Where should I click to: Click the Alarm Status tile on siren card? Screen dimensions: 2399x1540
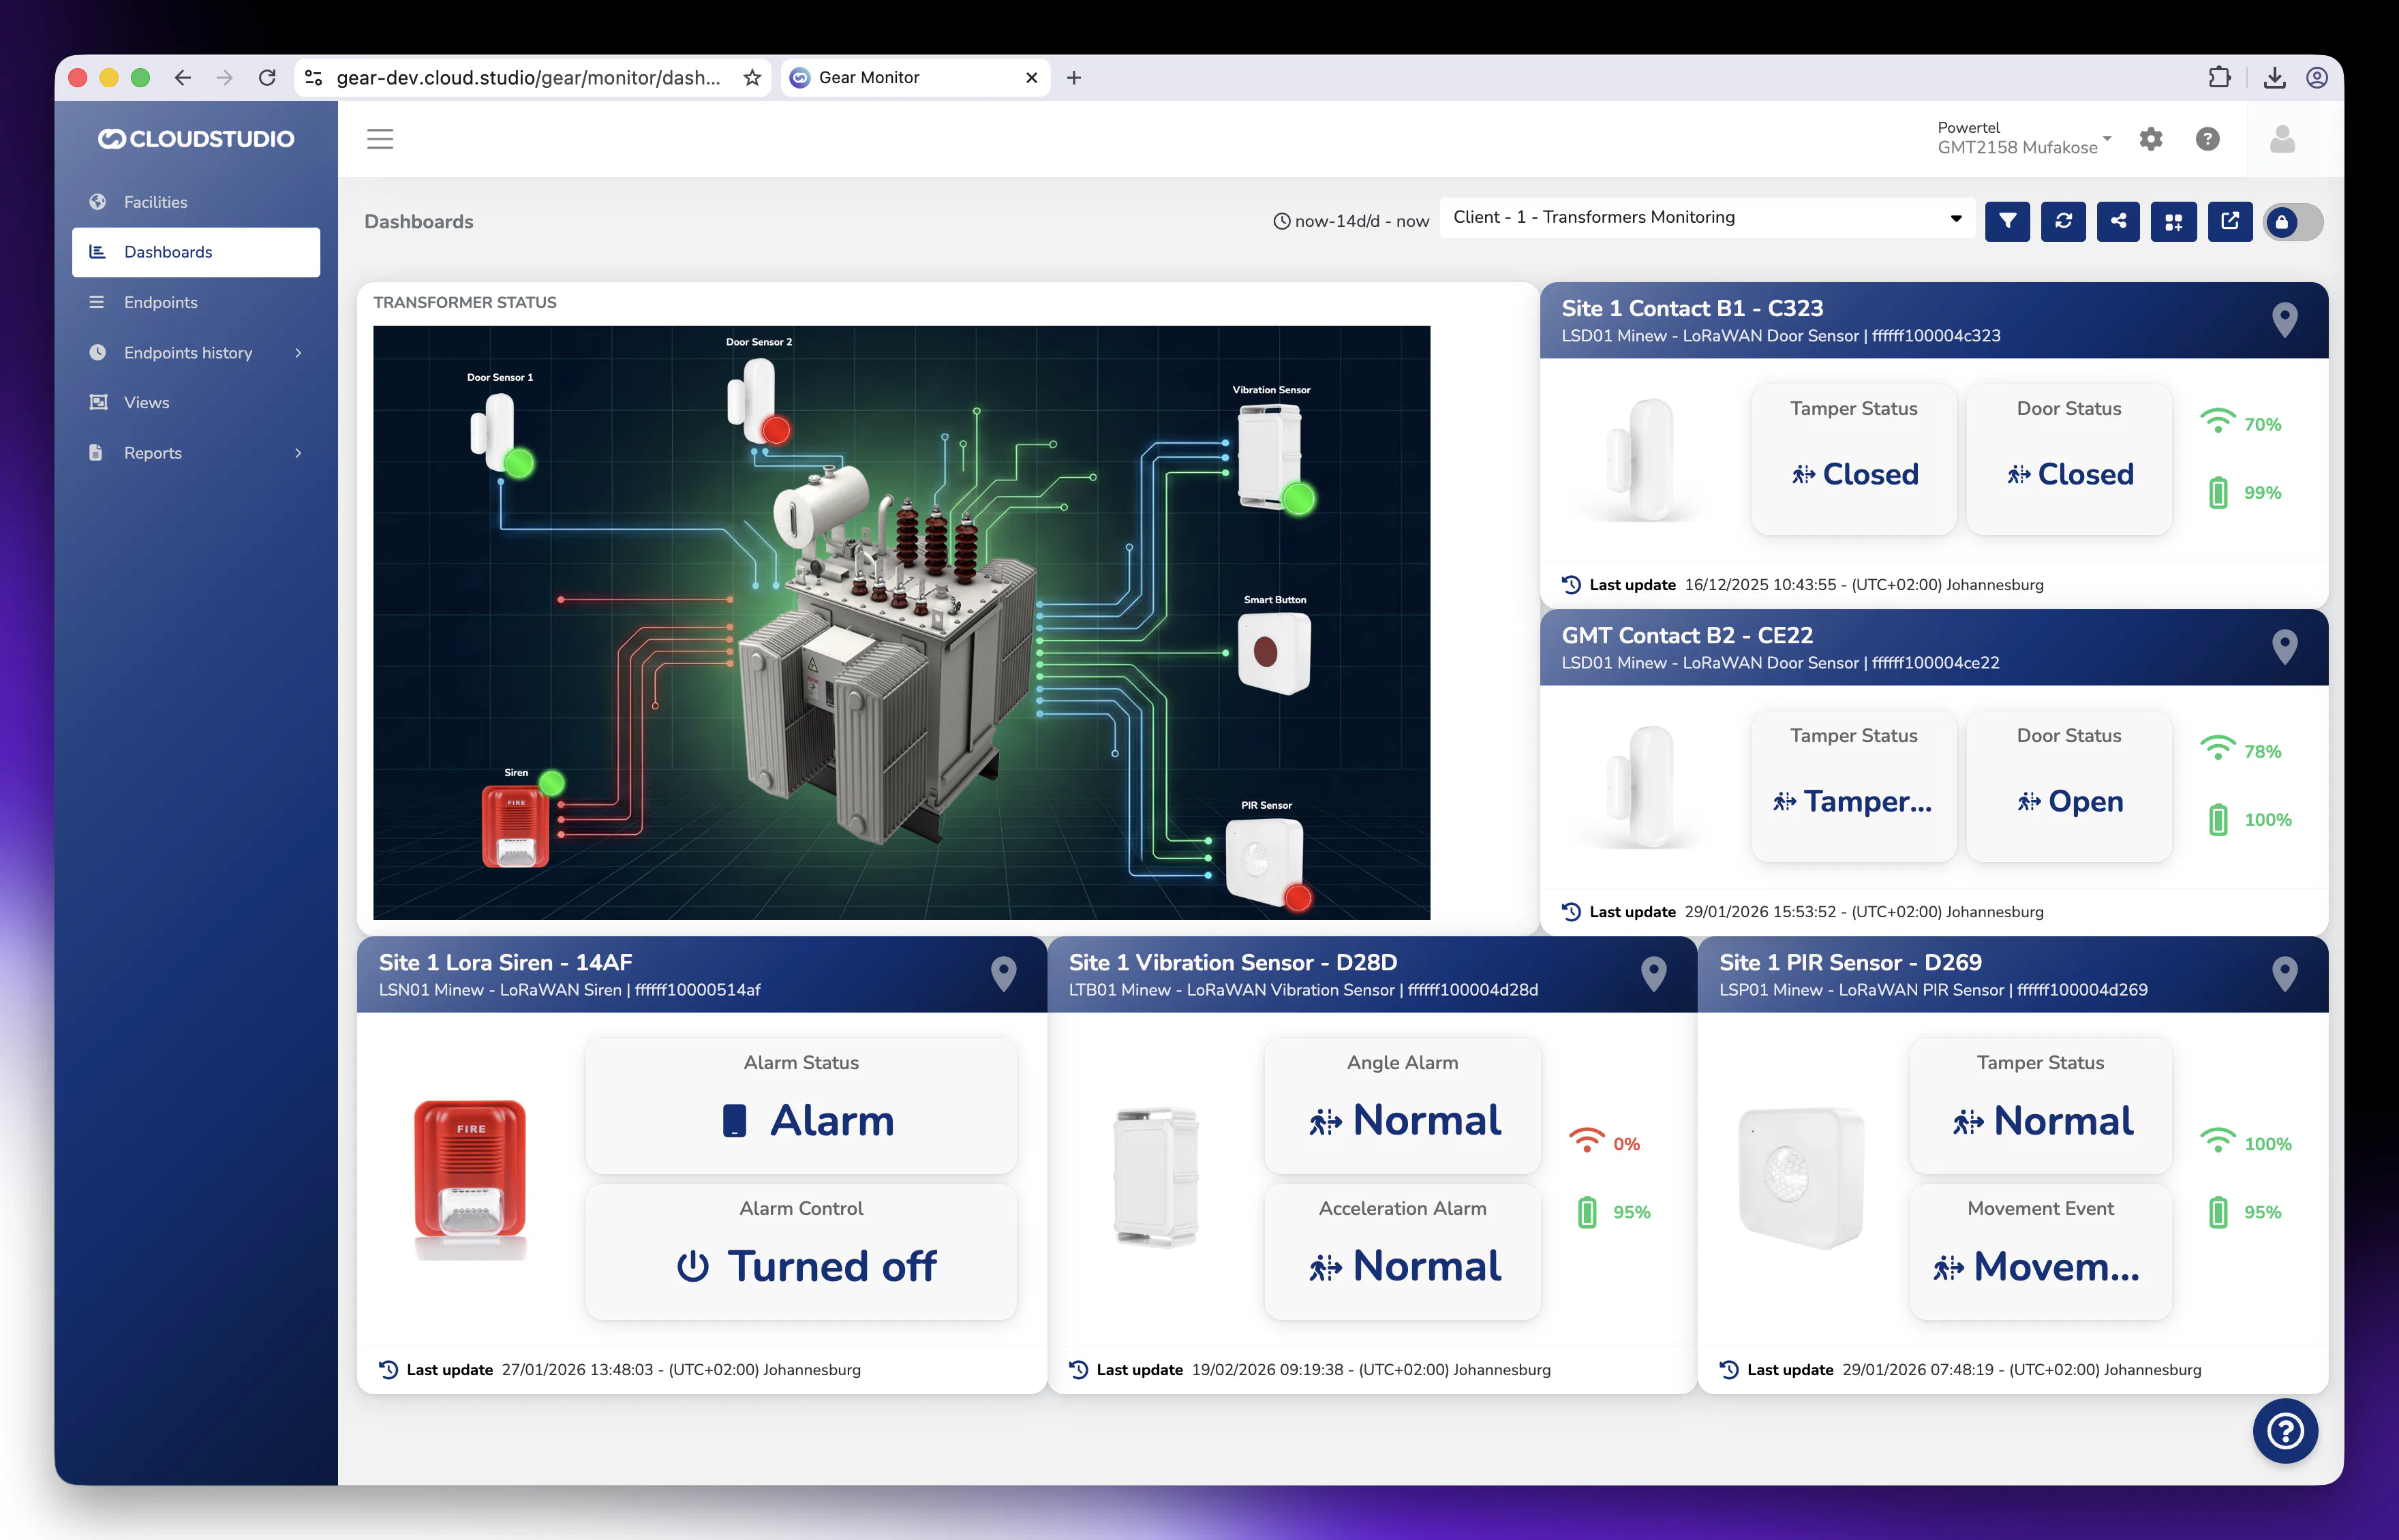tap(802, 1107)
